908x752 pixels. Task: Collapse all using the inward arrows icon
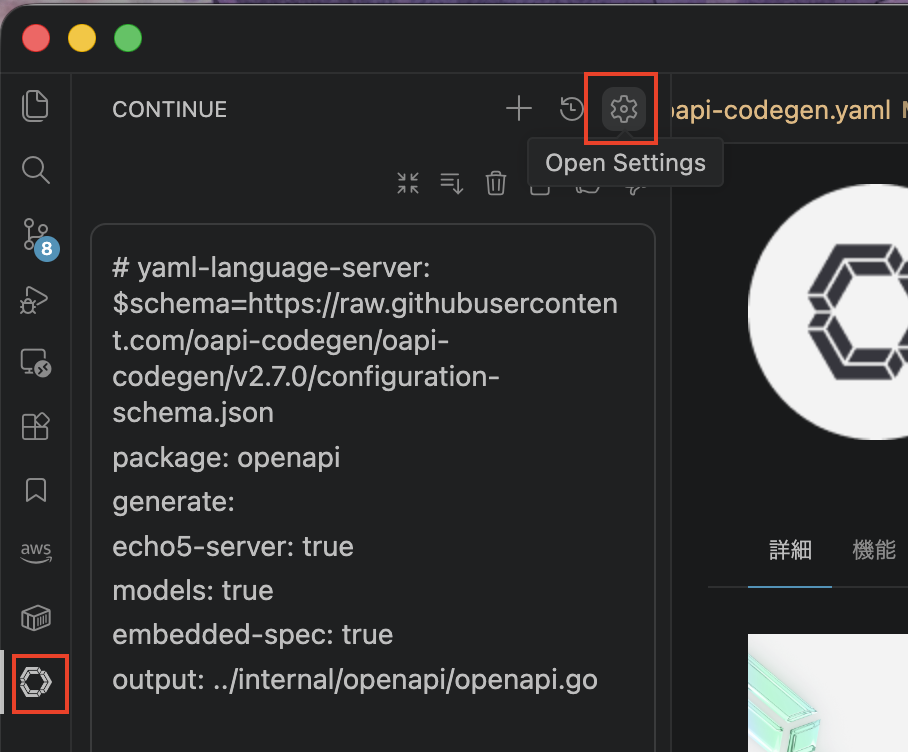coord(408,183)
